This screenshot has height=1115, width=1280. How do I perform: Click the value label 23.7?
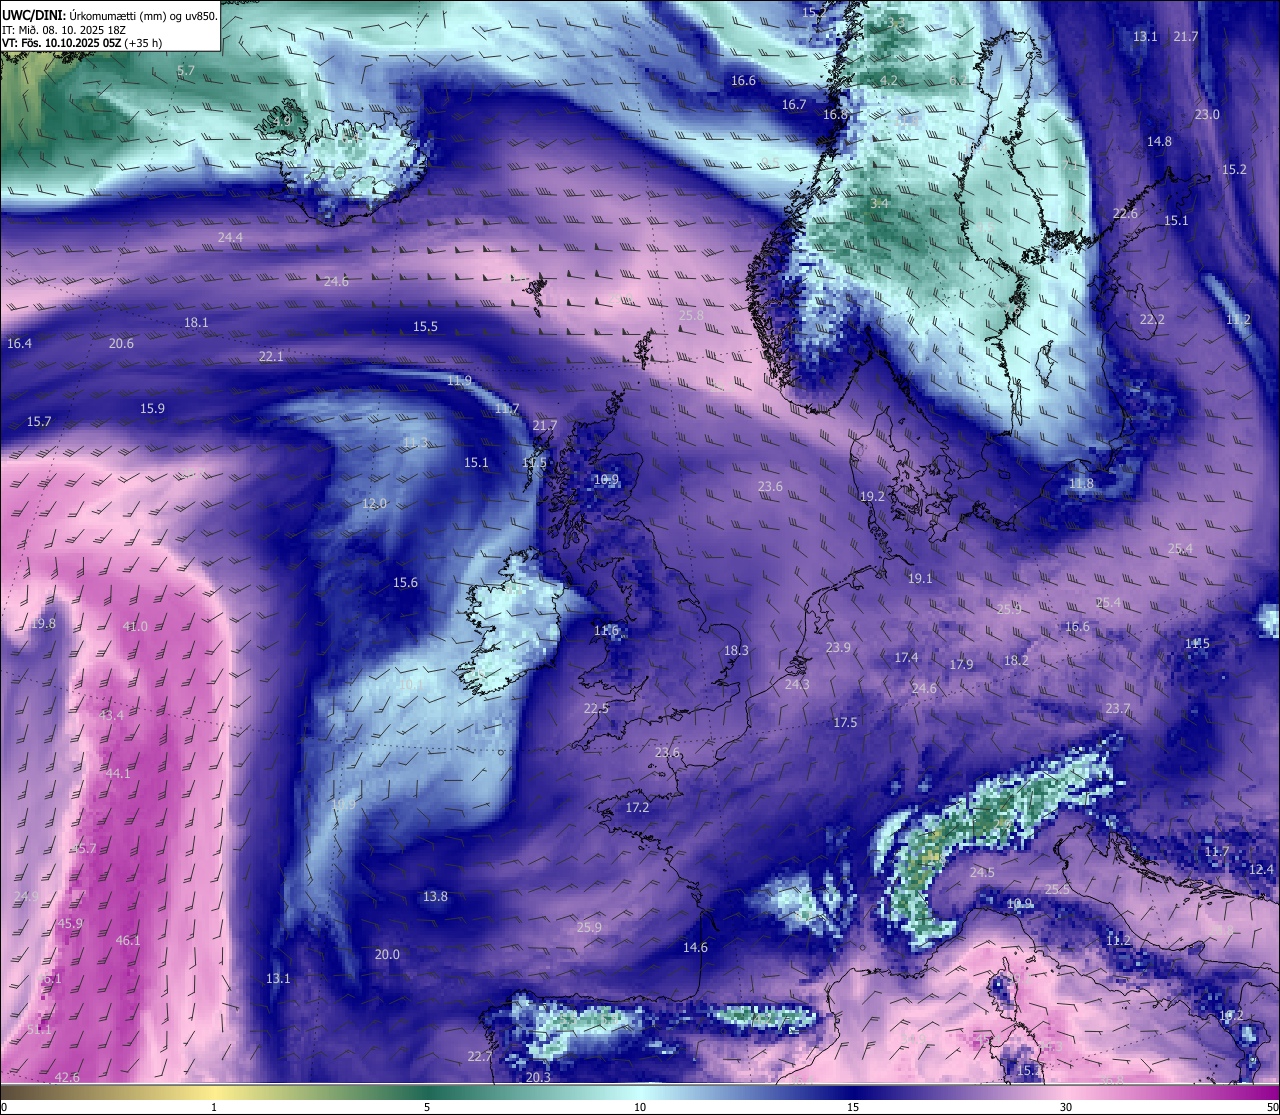(x=1117, y=708)
